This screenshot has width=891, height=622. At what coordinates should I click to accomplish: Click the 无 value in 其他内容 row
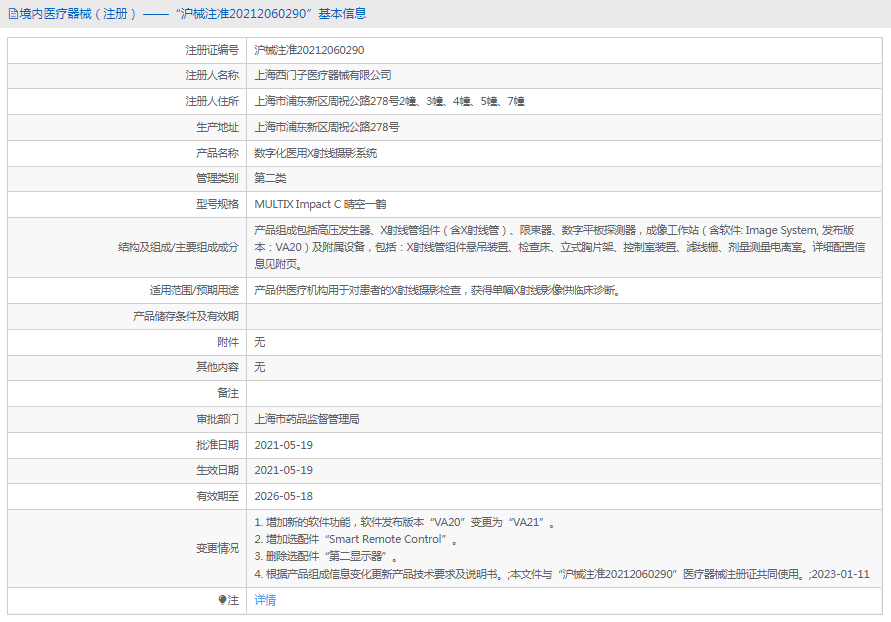tap(260, 367)
